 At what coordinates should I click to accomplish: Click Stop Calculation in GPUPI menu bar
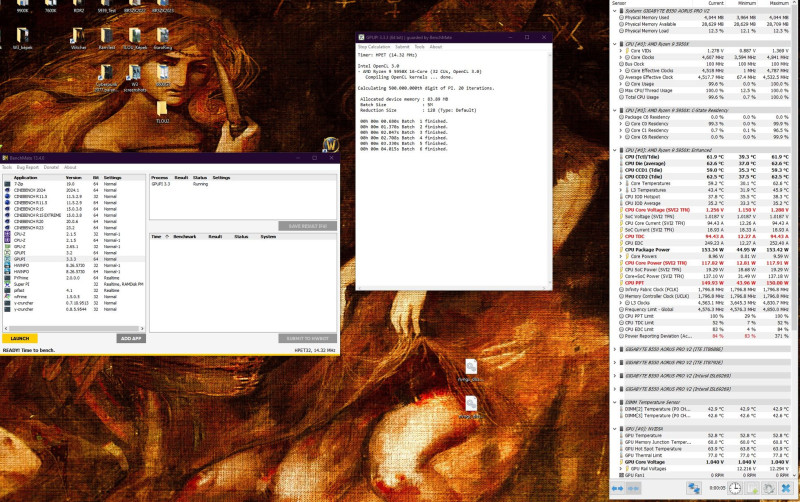coord(374,46)
